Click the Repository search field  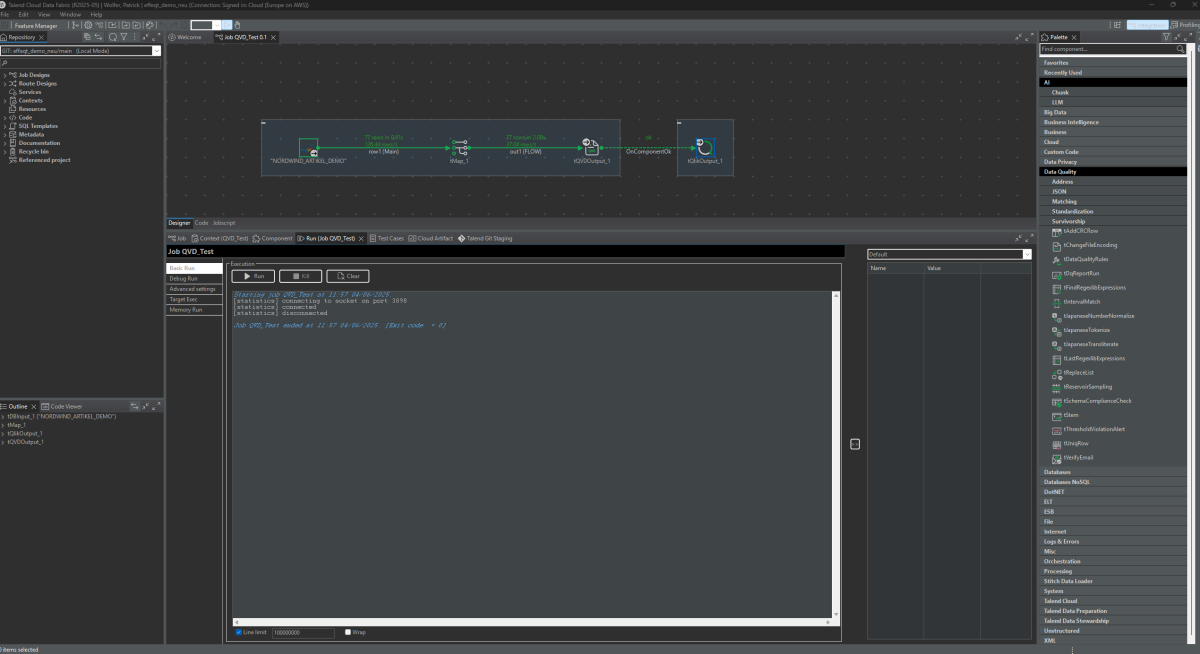[x=81, y=63]
